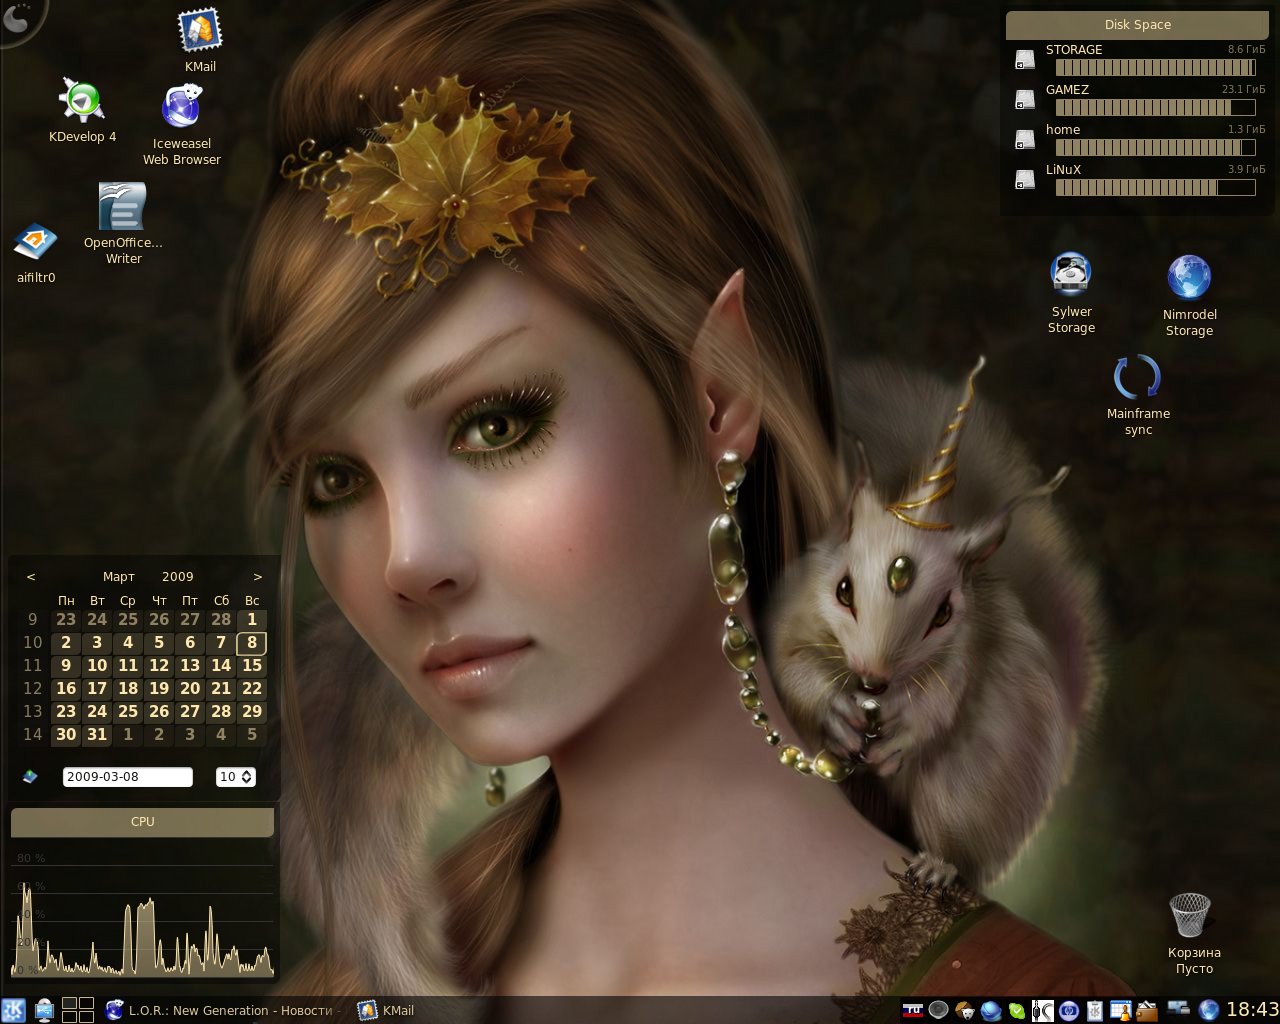
Task: Adjust the week number 10 spinbox
Action: 236,777
